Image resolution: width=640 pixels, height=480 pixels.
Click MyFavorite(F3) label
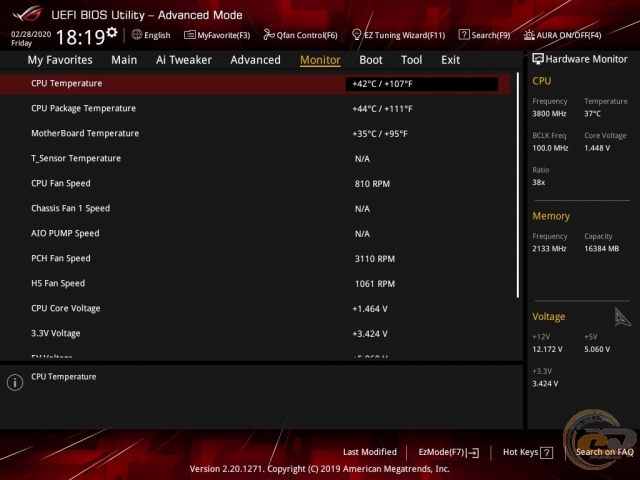[x=224, y=36]
